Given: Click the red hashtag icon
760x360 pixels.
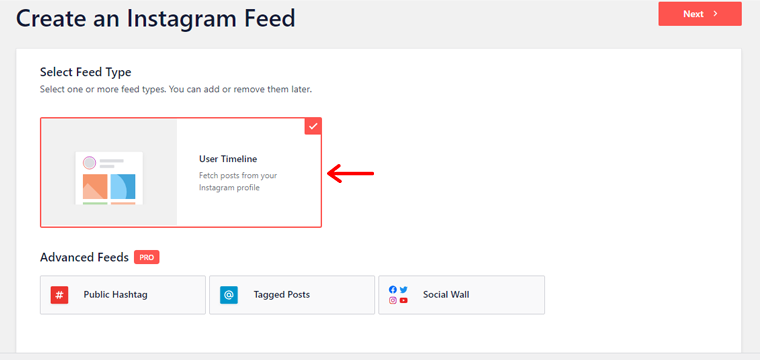Looking at the screenshot, I should click(x=59, y=295).
